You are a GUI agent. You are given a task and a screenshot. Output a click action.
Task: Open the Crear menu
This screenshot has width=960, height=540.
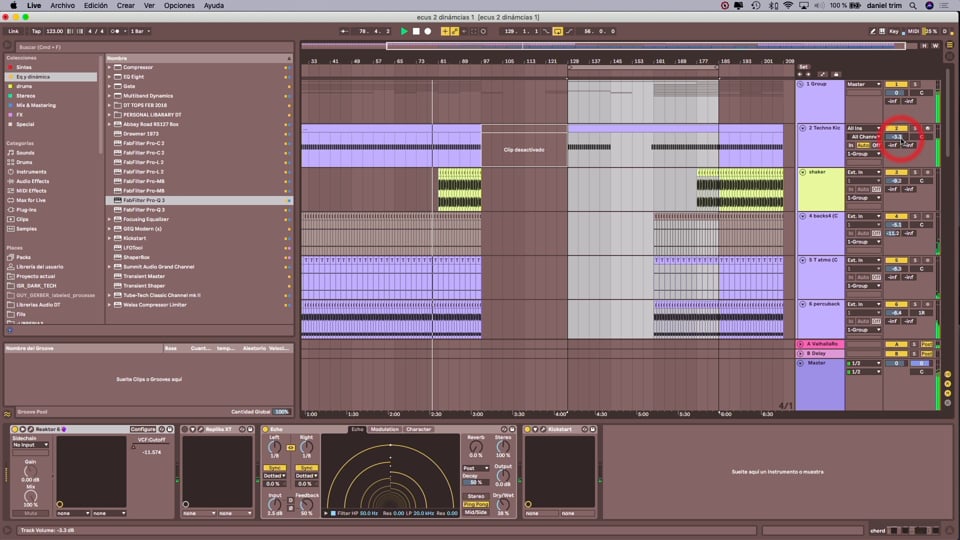[x=126, y=6]
